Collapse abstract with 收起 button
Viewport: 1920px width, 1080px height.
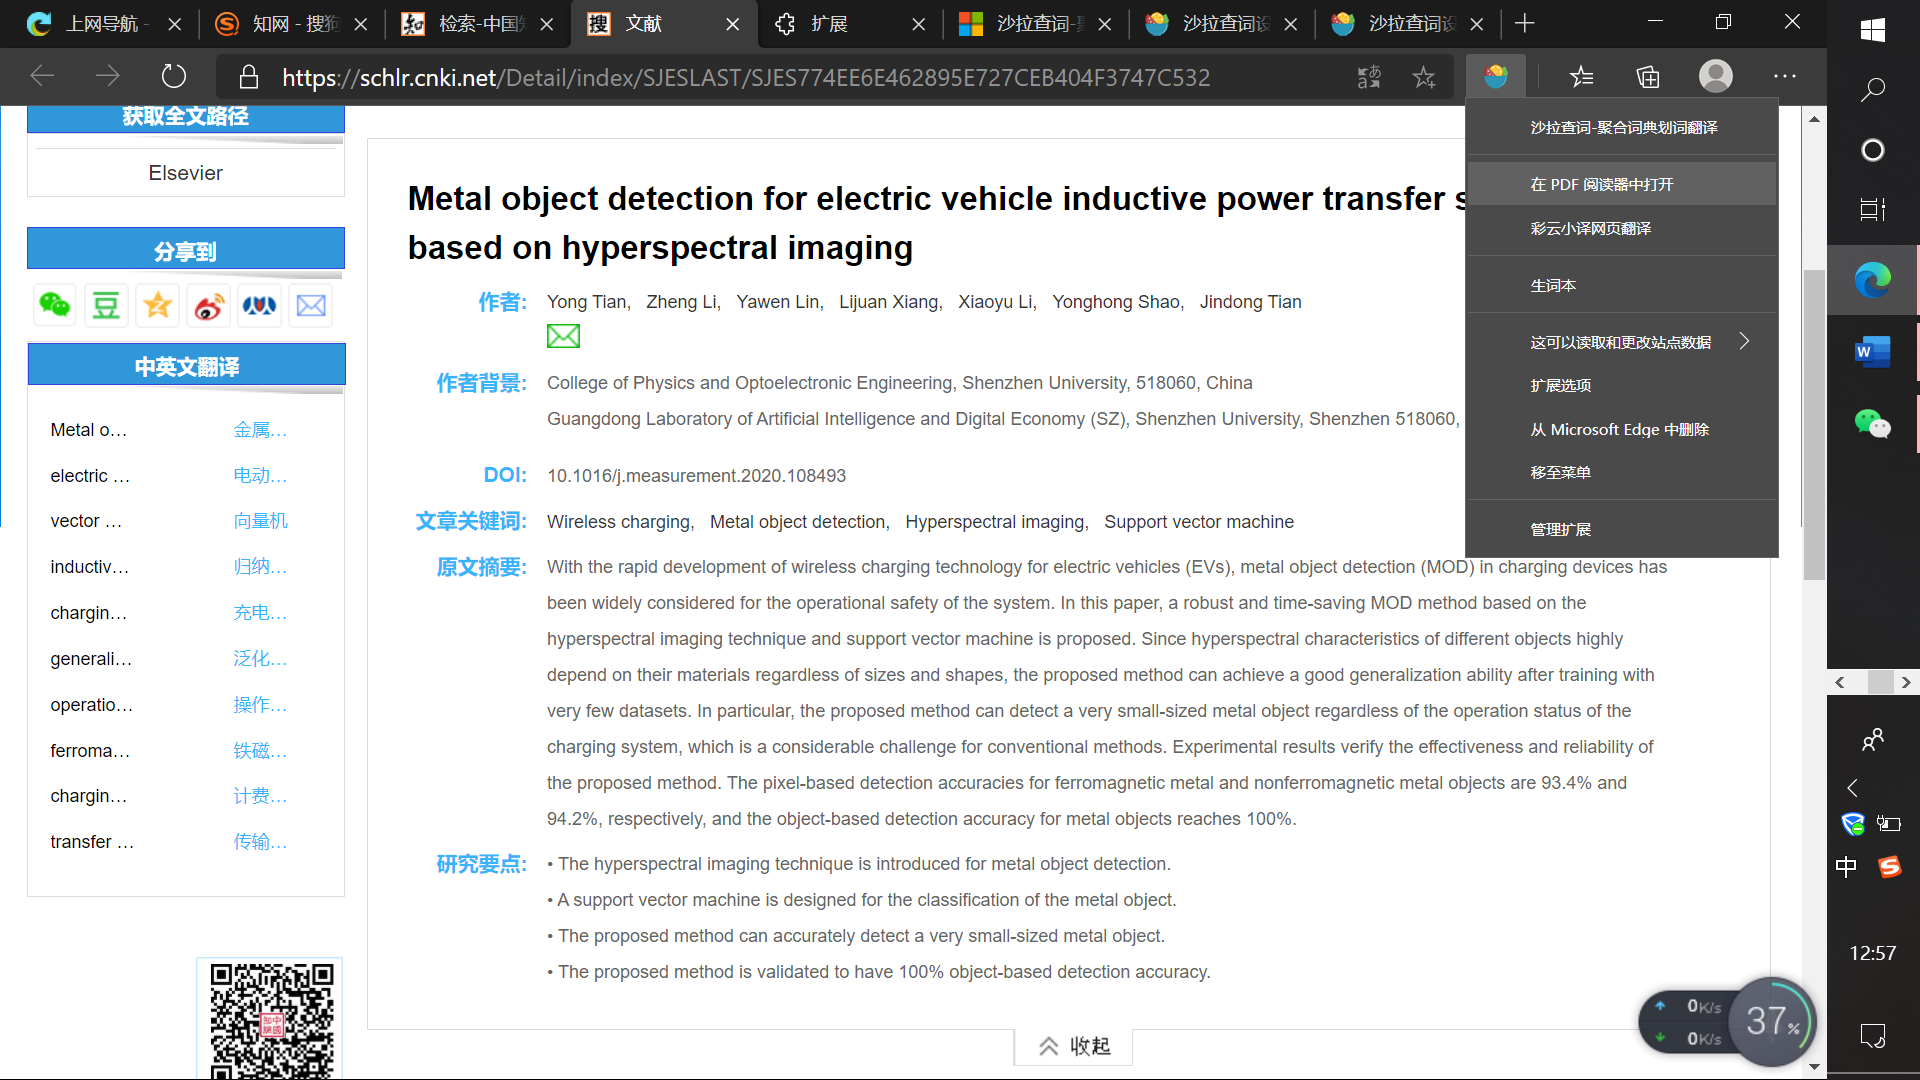click(x=1074, y=1046)
